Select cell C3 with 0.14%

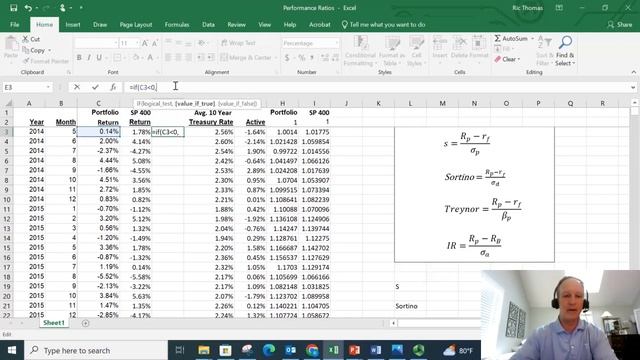pyautogui.click(x=99, y=132)
